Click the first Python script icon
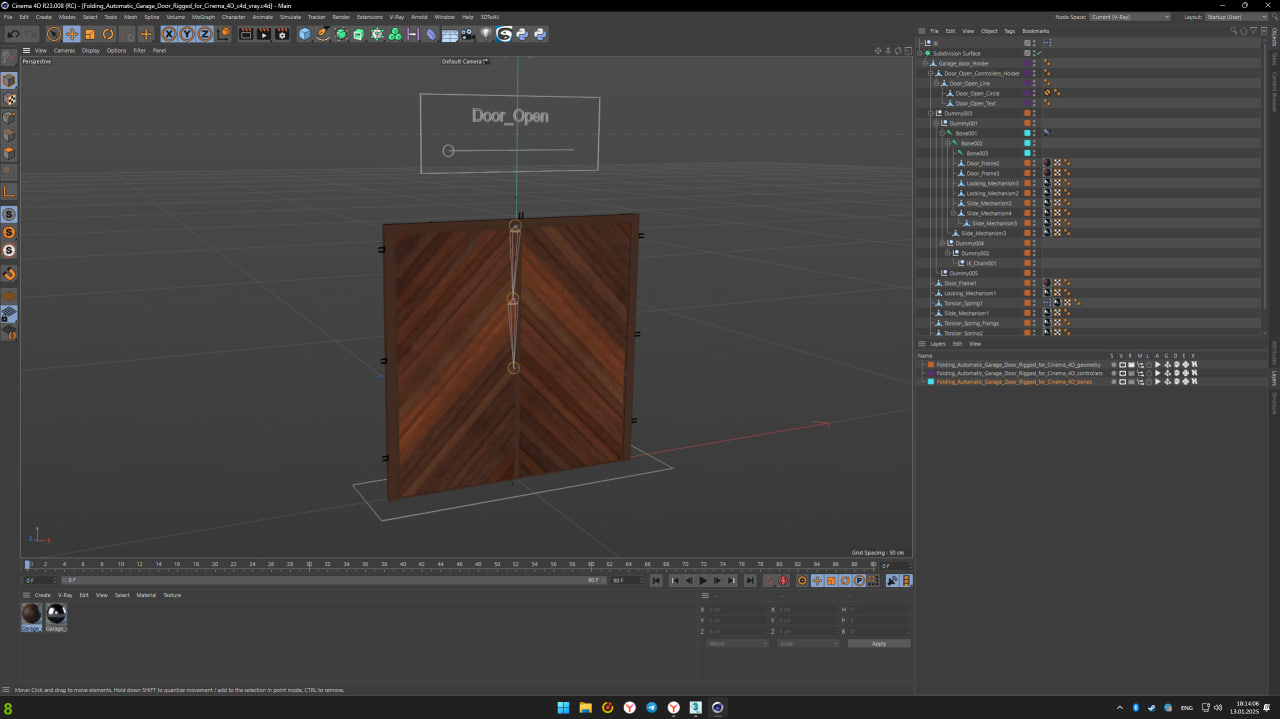 (x=521, y=34)
